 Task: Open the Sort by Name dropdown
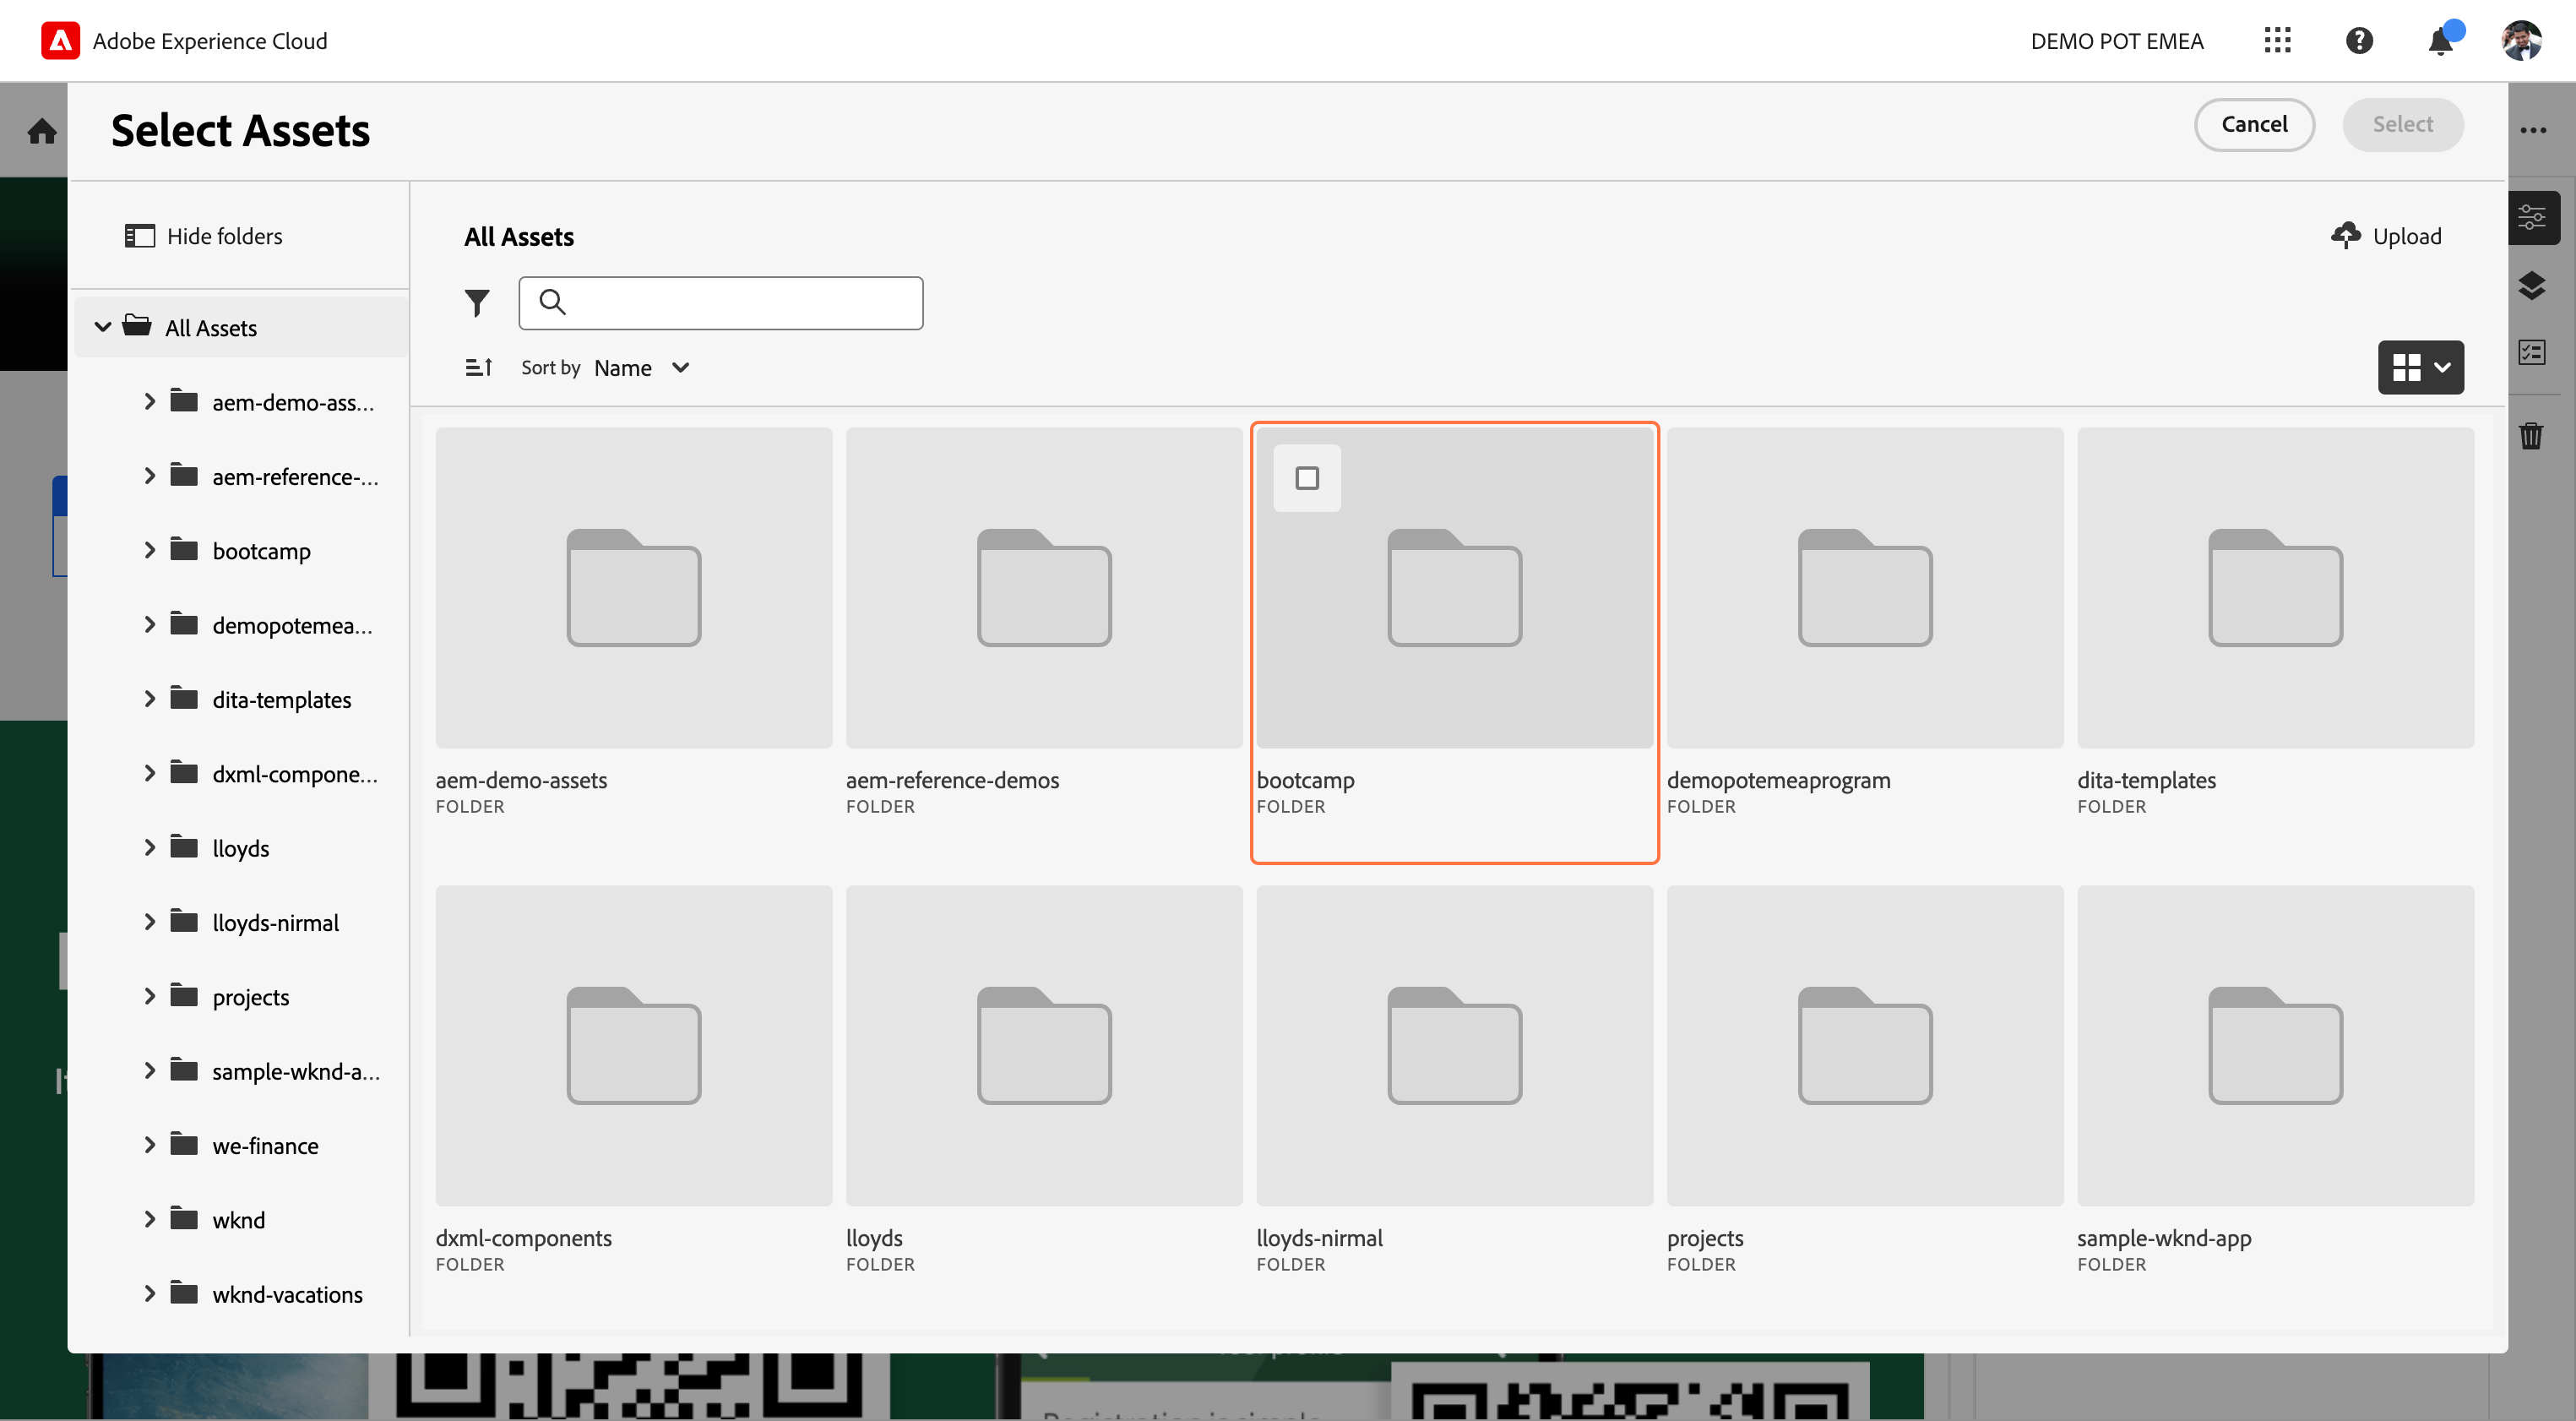[641, 368]
